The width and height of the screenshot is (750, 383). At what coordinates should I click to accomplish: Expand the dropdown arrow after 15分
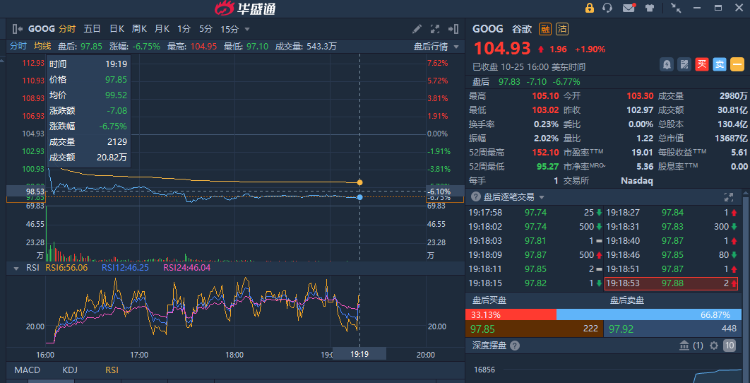[x=247, y=29]
